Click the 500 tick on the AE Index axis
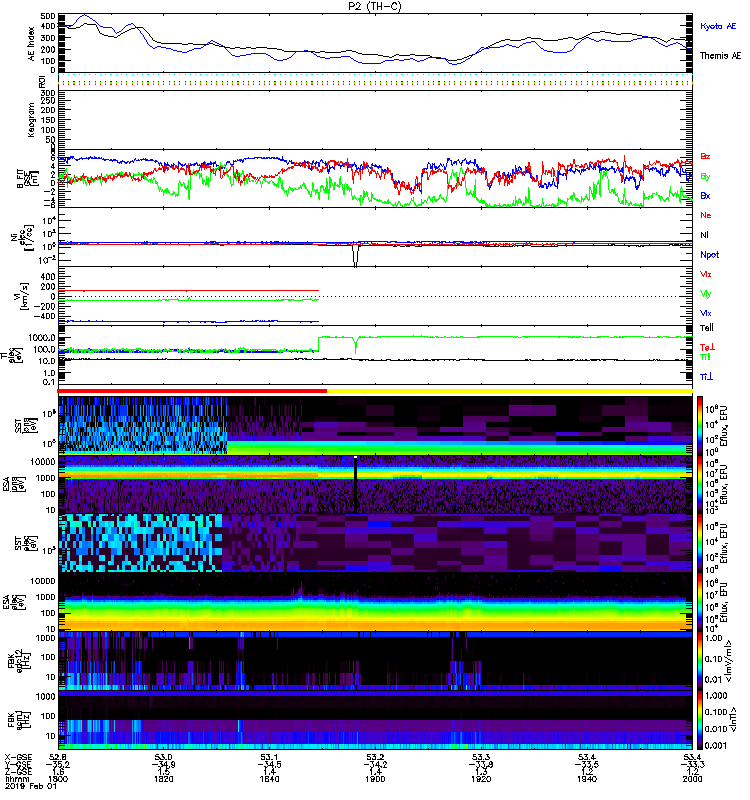 [48, 16]
